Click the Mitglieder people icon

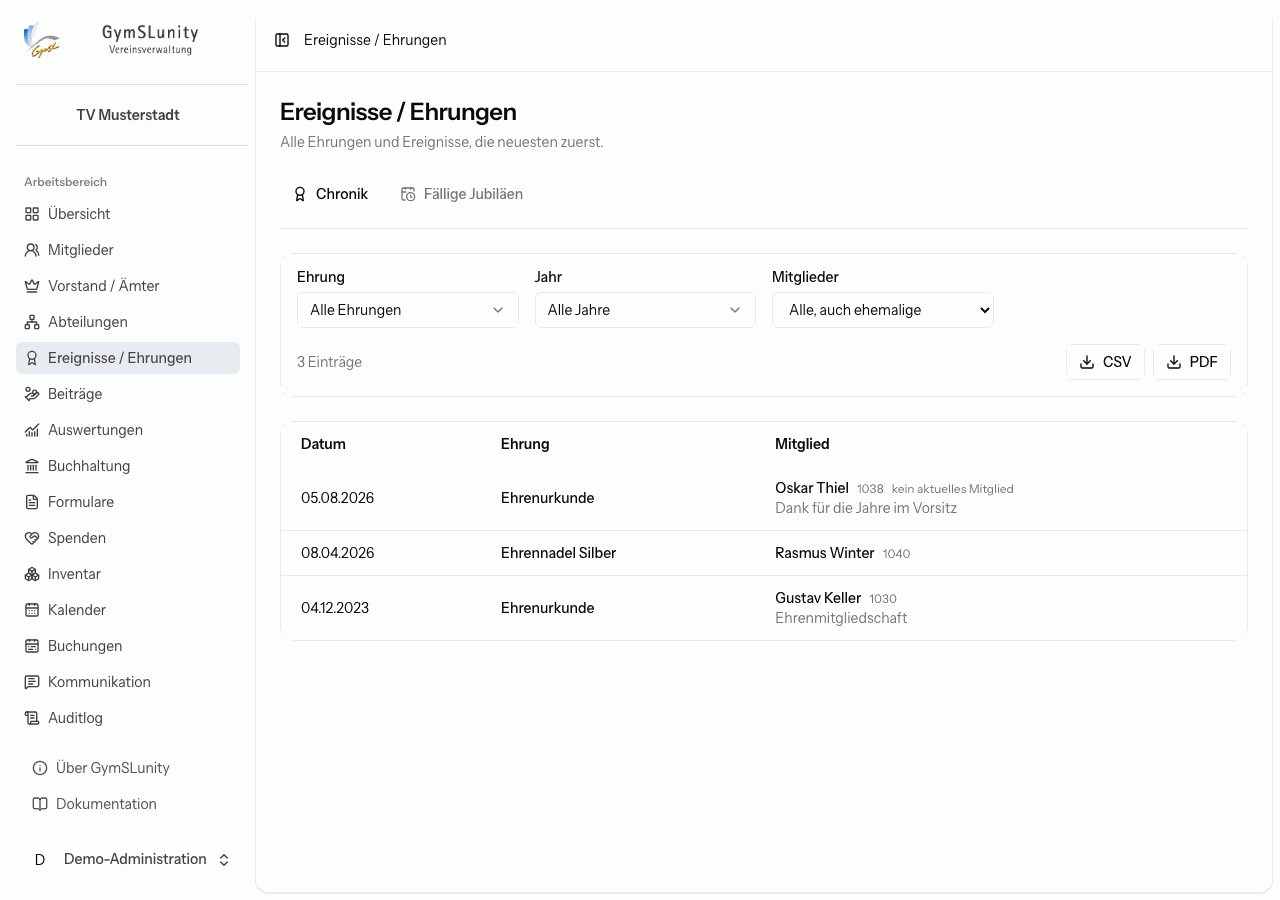[x=32, y=250]
